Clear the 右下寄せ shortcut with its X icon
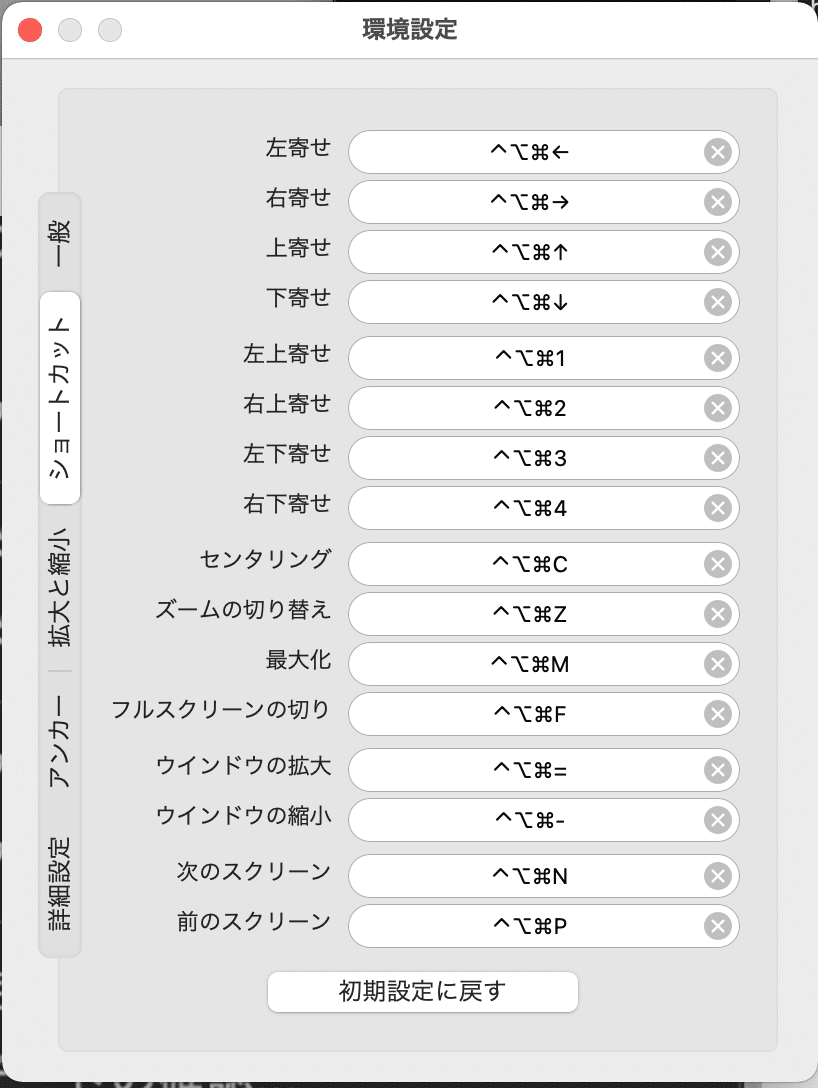 pos(718,508)
